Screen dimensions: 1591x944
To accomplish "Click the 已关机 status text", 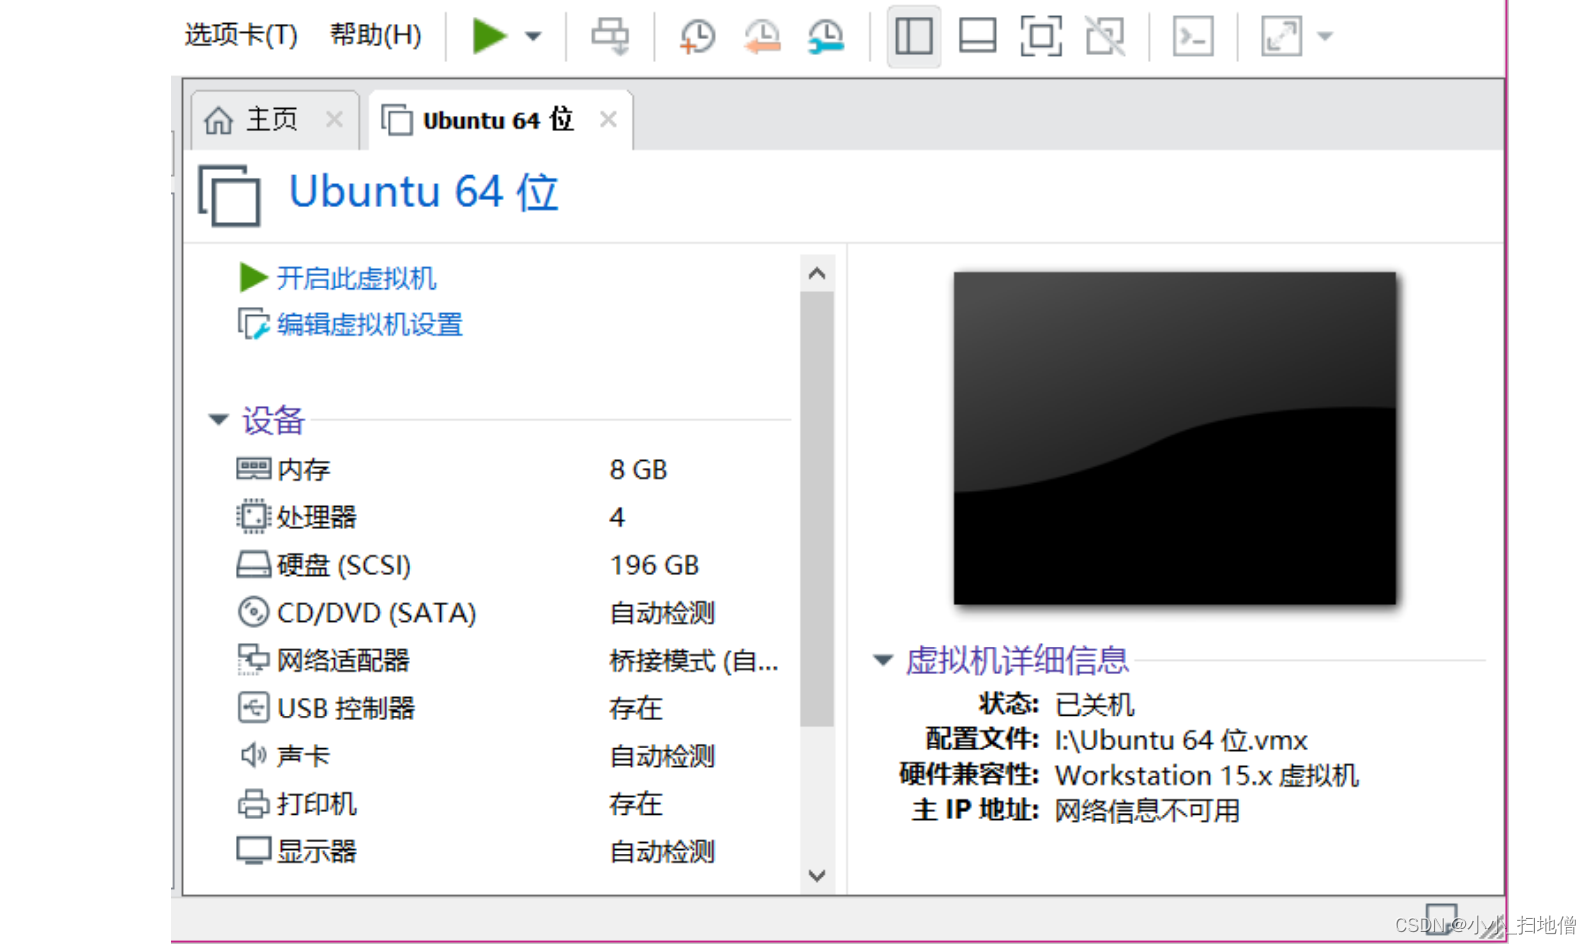I will (1095, 705).
